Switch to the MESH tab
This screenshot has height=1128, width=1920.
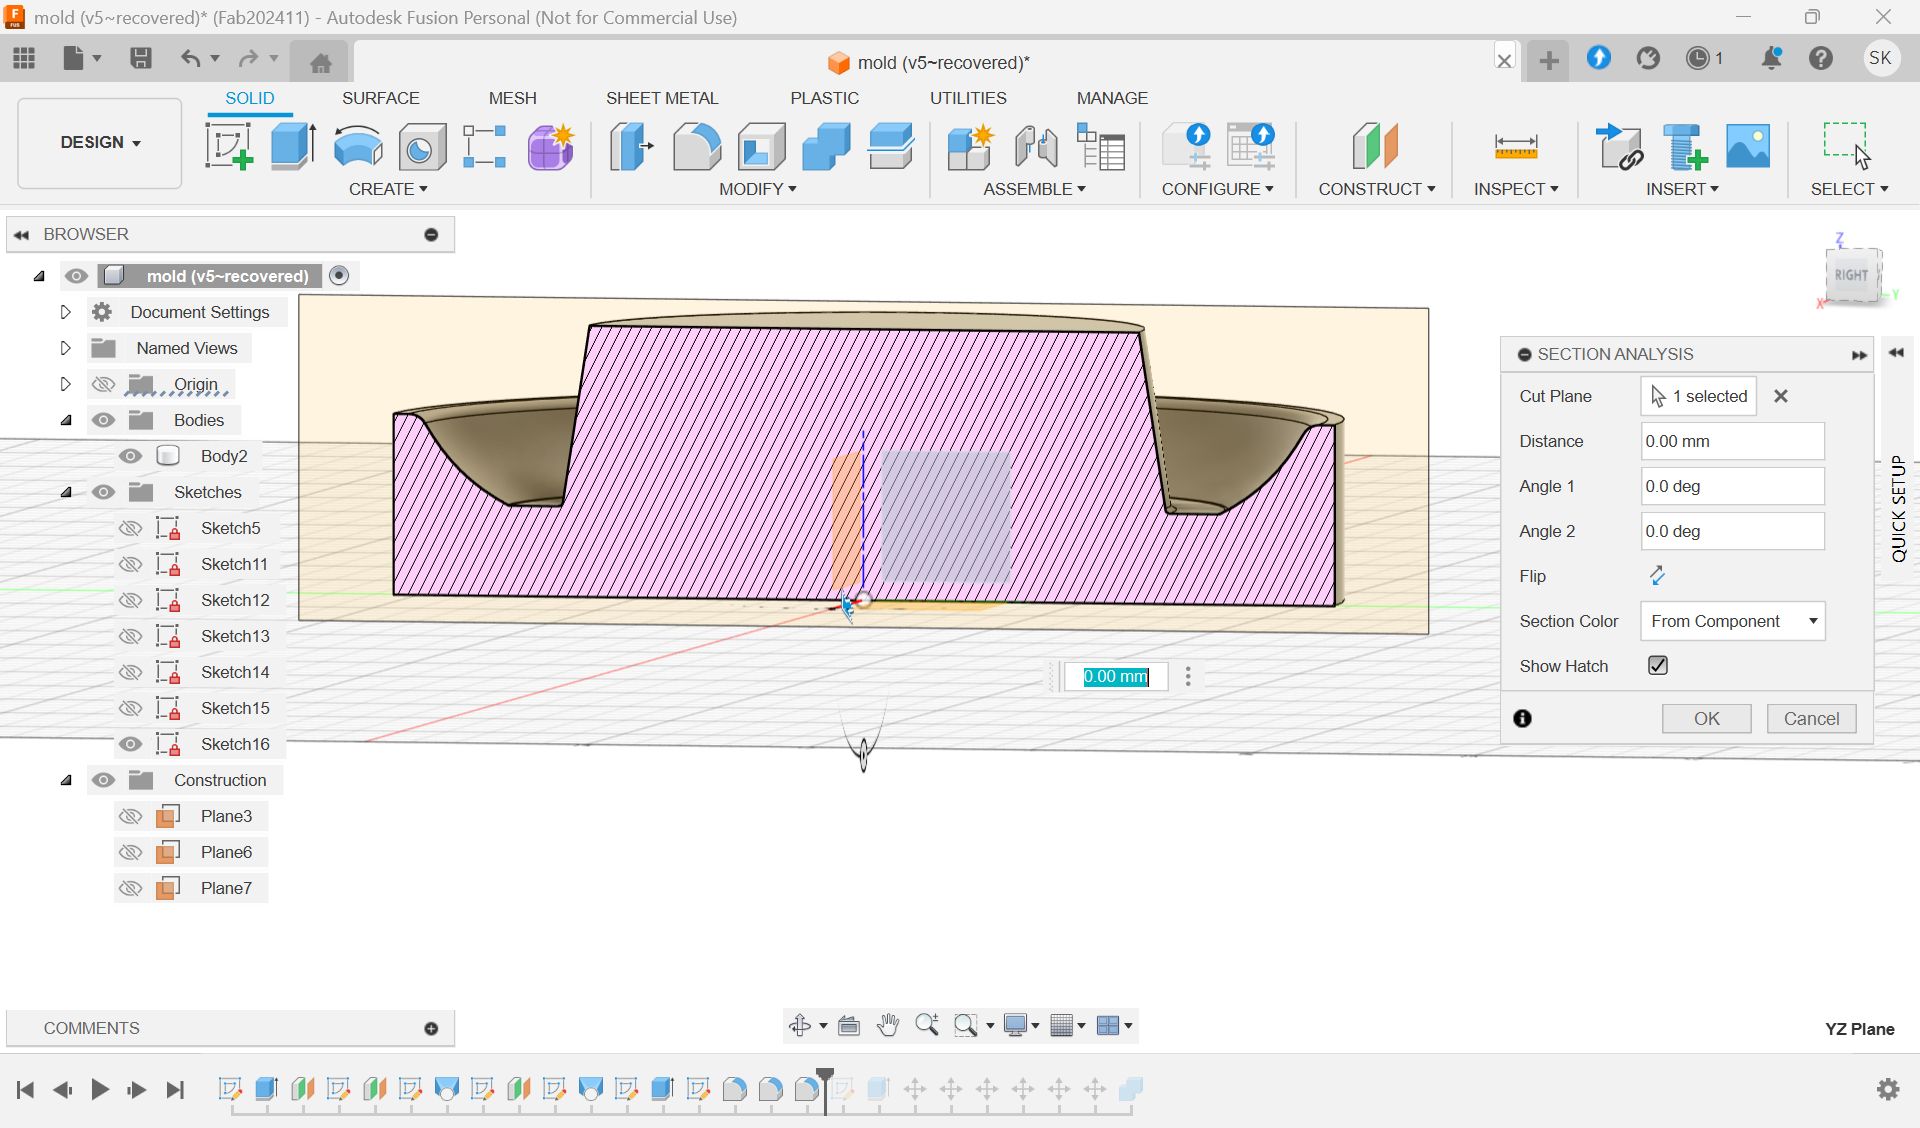[512, 98]
